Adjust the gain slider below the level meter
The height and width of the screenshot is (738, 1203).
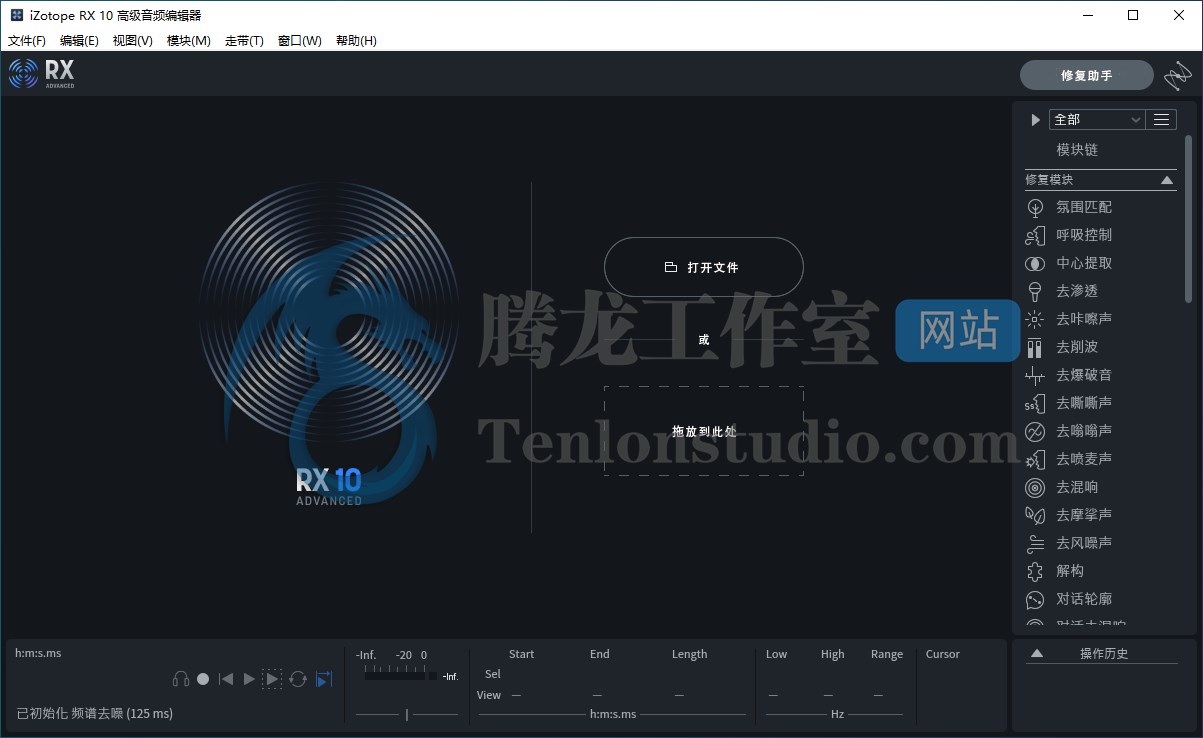coord(407,714)
